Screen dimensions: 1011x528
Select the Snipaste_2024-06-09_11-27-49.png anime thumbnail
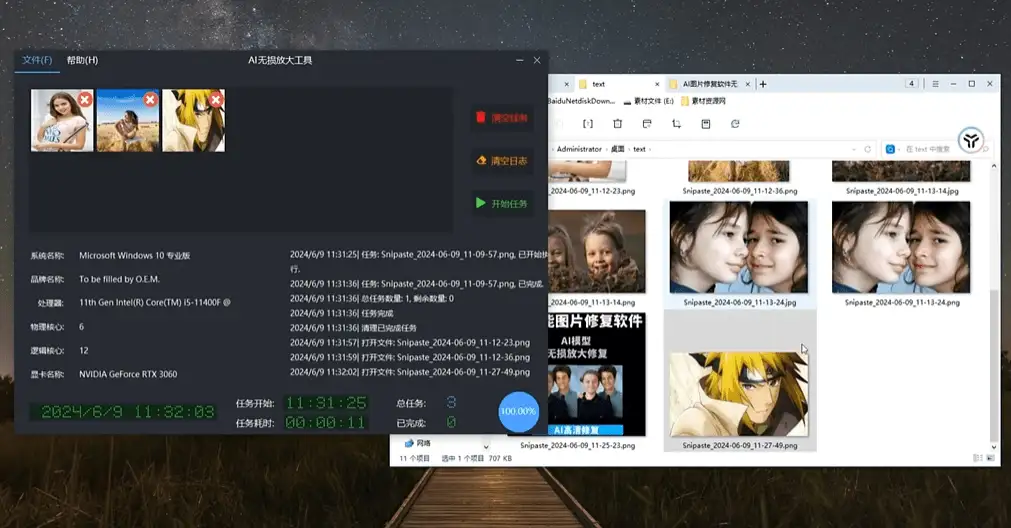click(x=739, y=394)
